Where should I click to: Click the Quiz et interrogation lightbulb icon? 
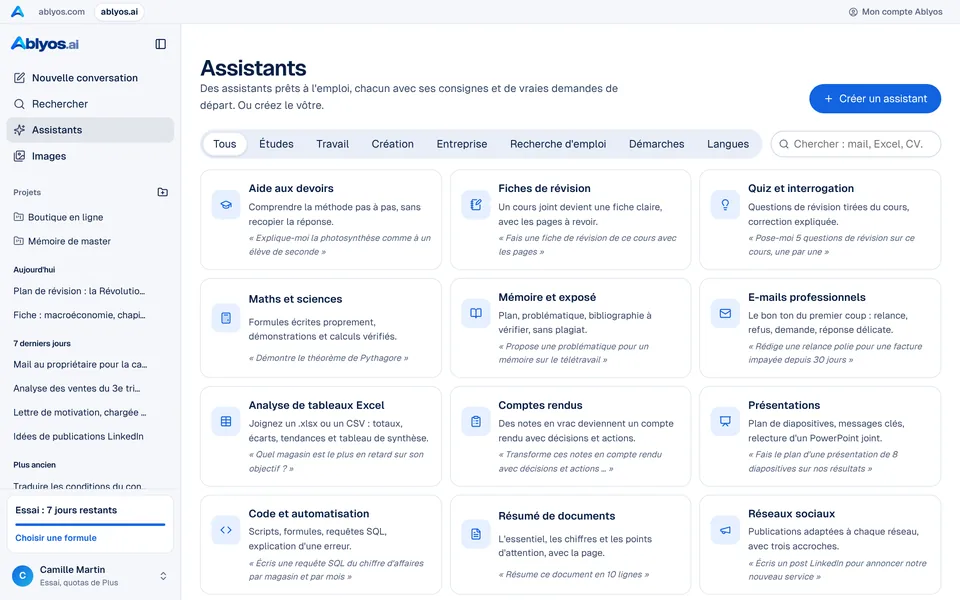click(725, 205)
